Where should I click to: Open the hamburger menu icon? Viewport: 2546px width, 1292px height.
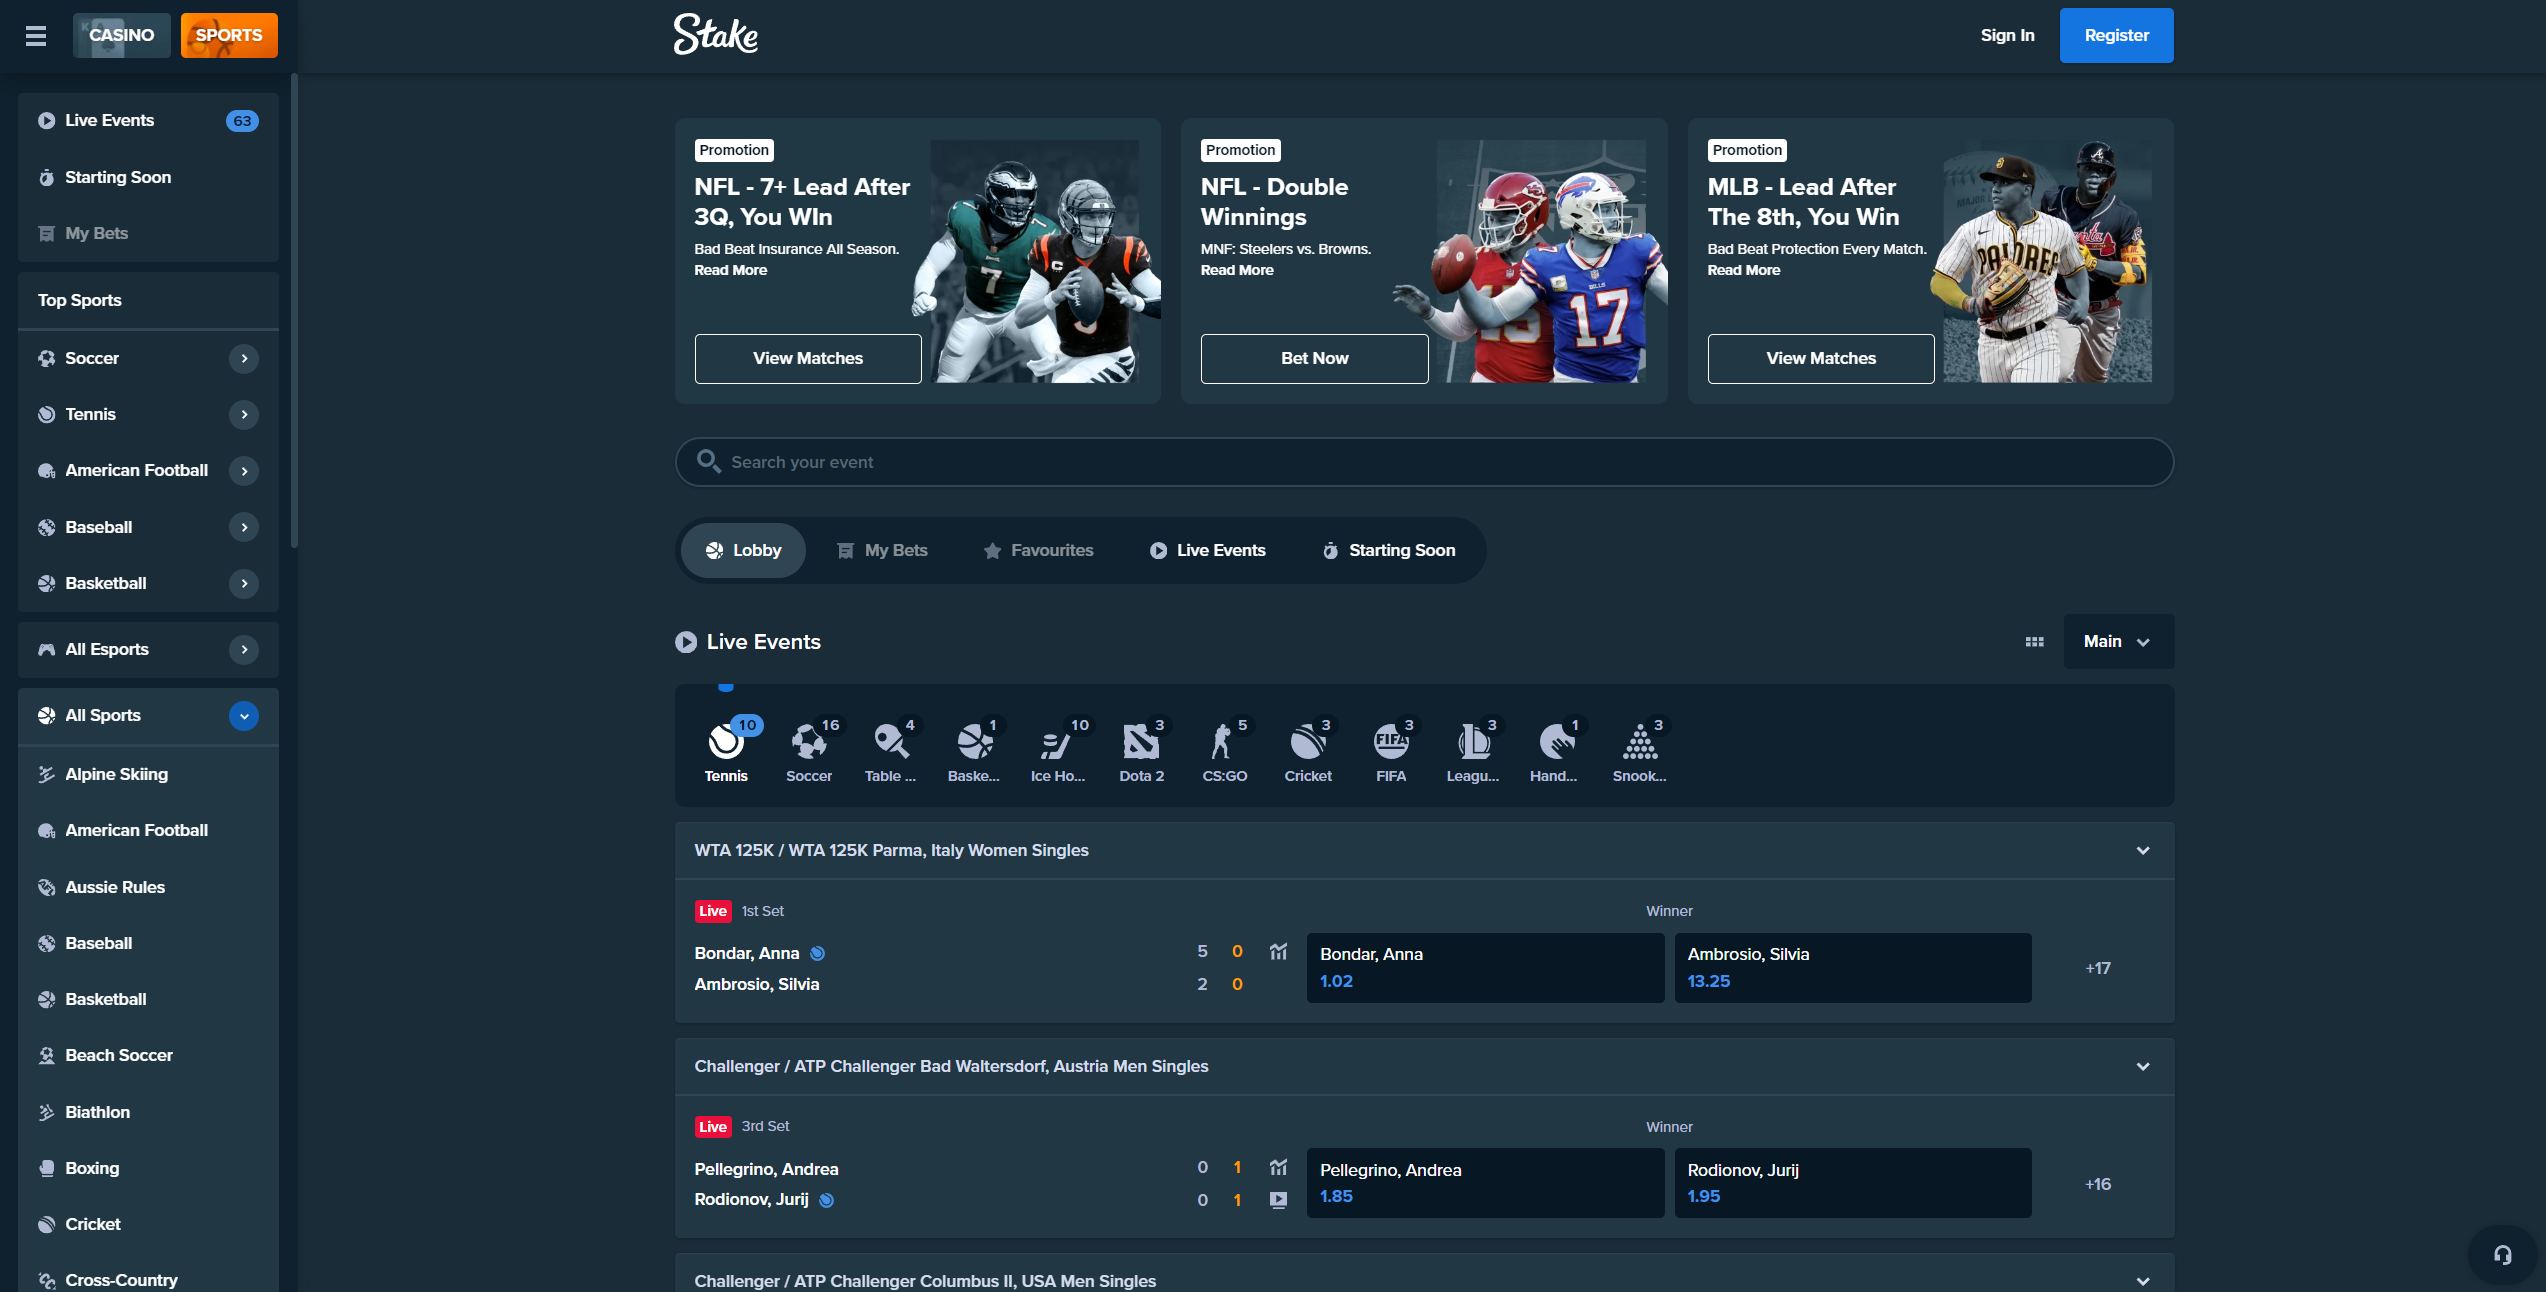36,36
